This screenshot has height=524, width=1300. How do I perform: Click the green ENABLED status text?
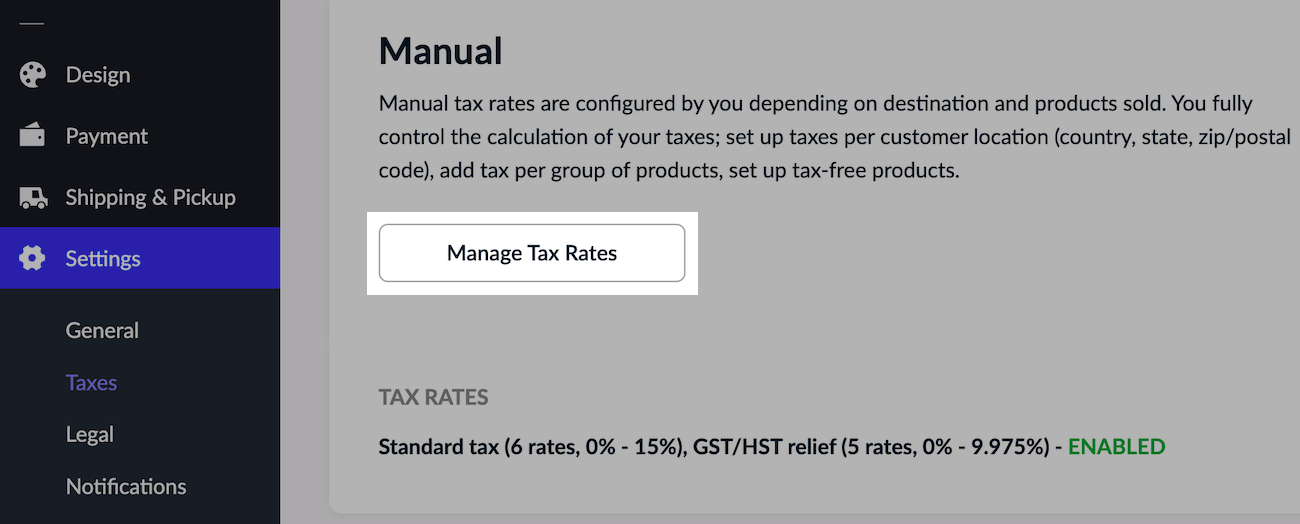click(1116, 447)
